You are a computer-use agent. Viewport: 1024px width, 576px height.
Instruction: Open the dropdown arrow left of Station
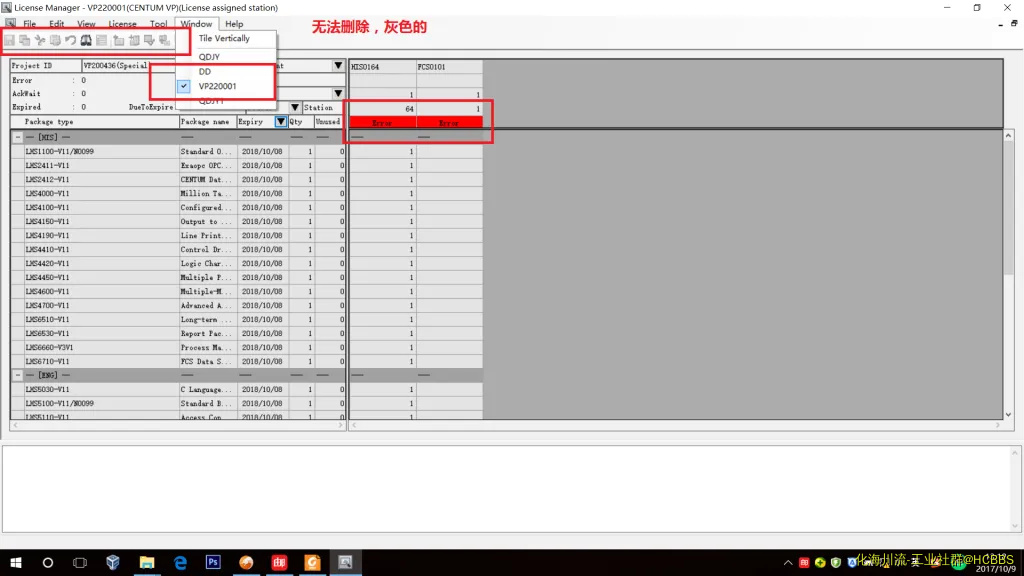point(295,107)
